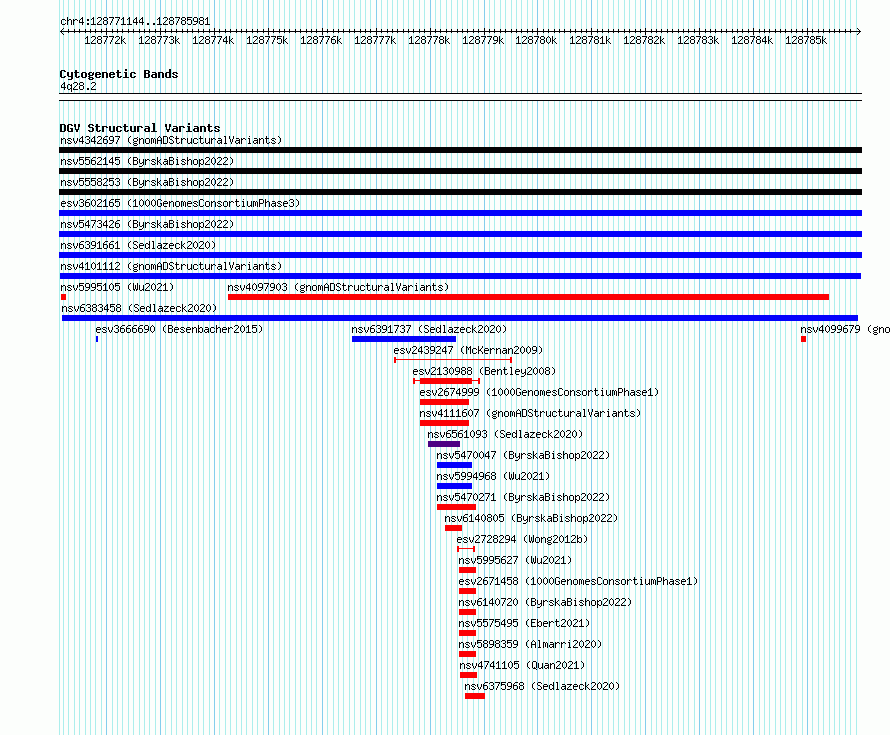Select esv2728294 thin red interval marker
The image size is (890, 735).
pos(466,549)
